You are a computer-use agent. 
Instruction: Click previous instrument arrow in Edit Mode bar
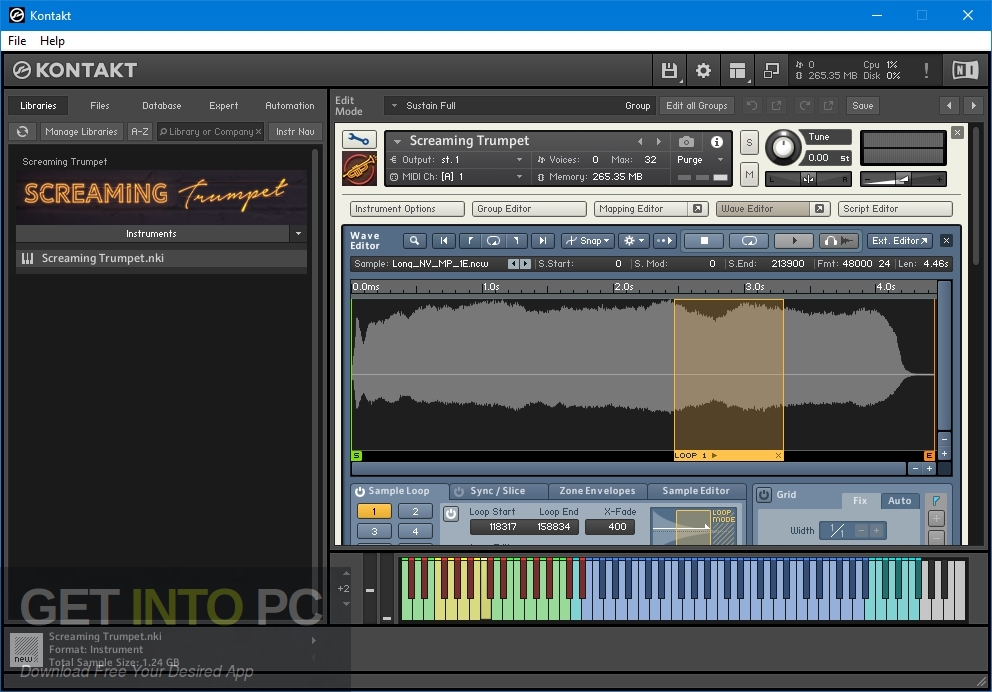point(948,106)
